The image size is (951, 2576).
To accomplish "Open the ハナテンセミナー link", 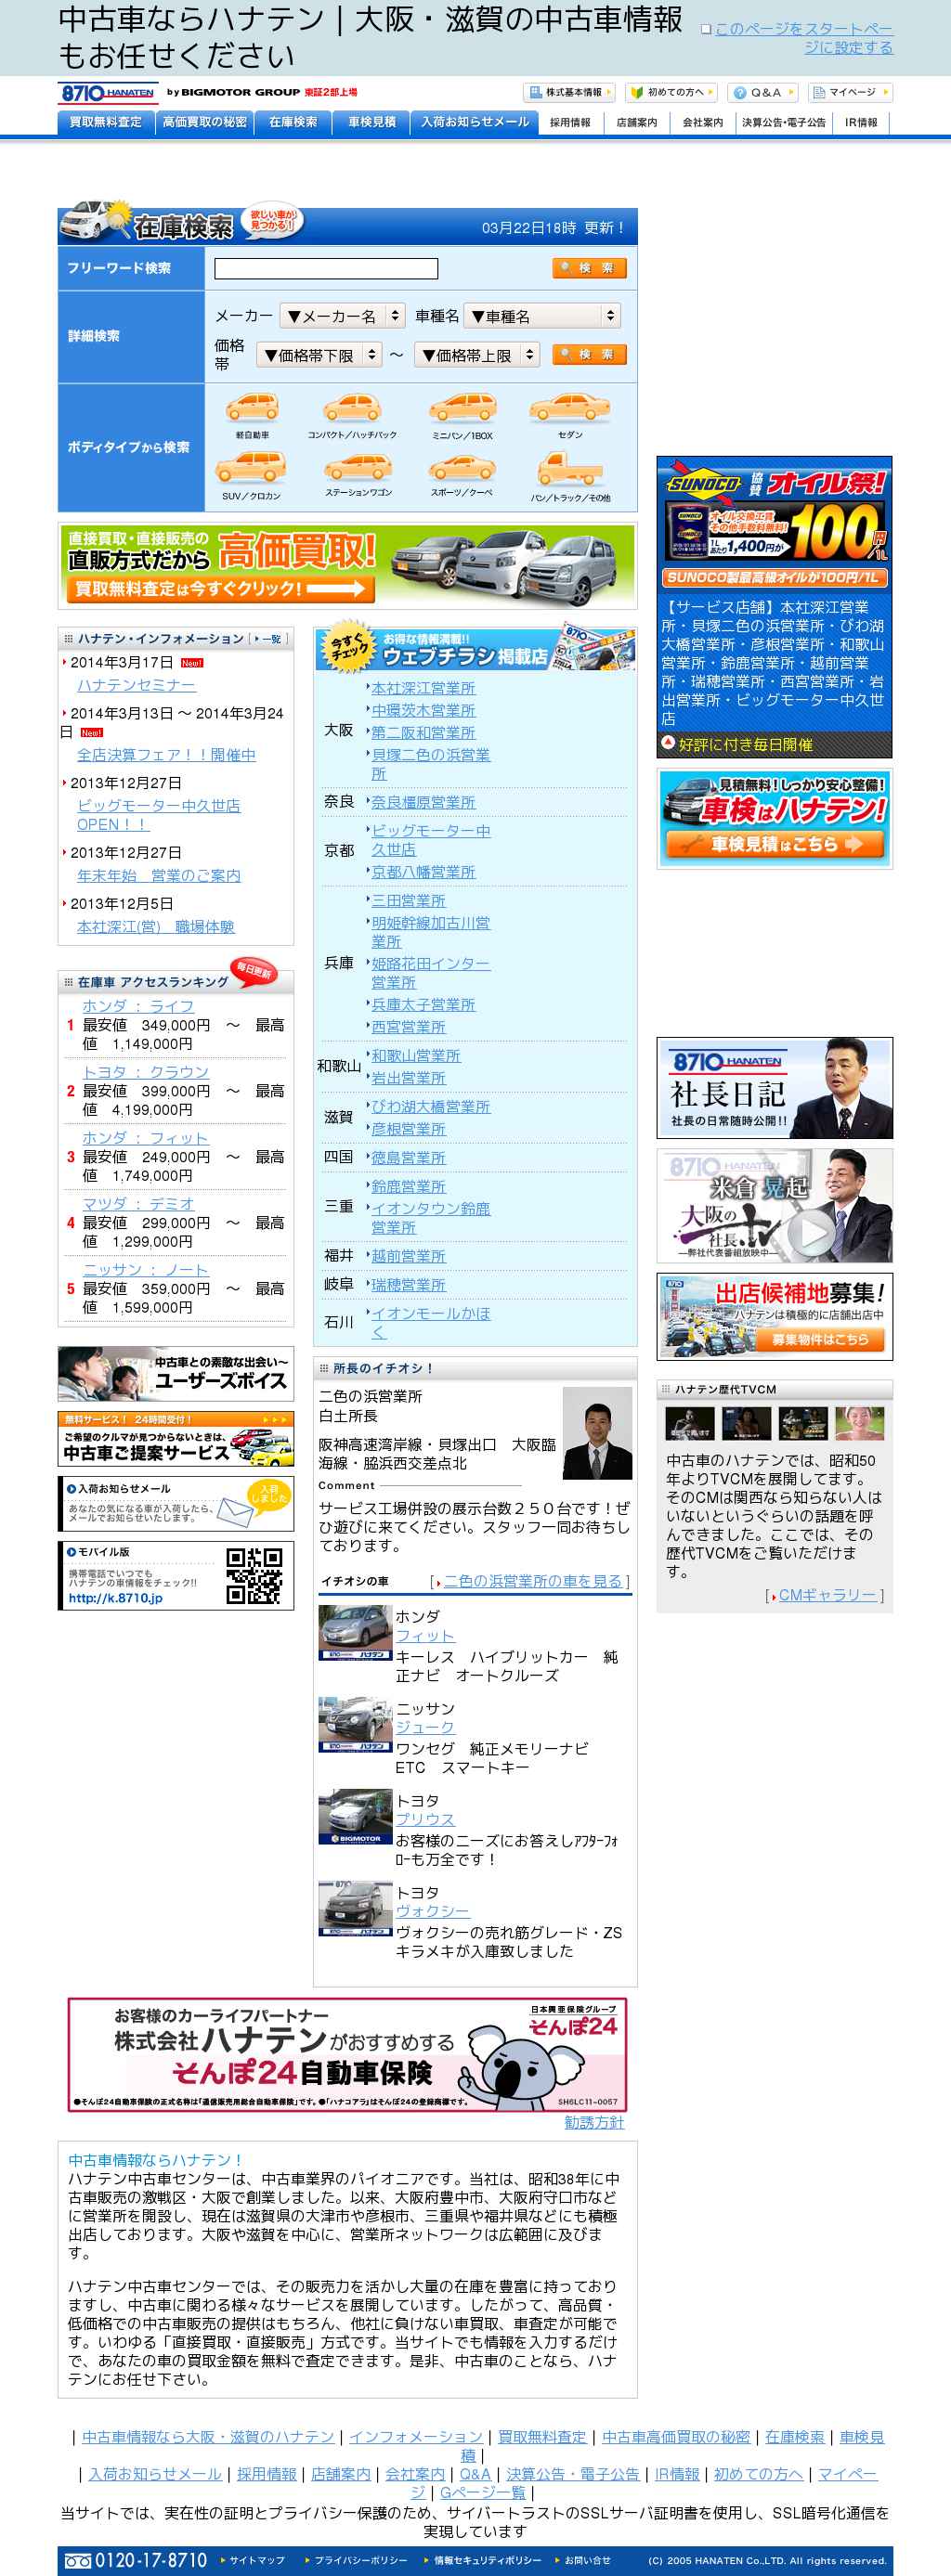I will [136, 685].
